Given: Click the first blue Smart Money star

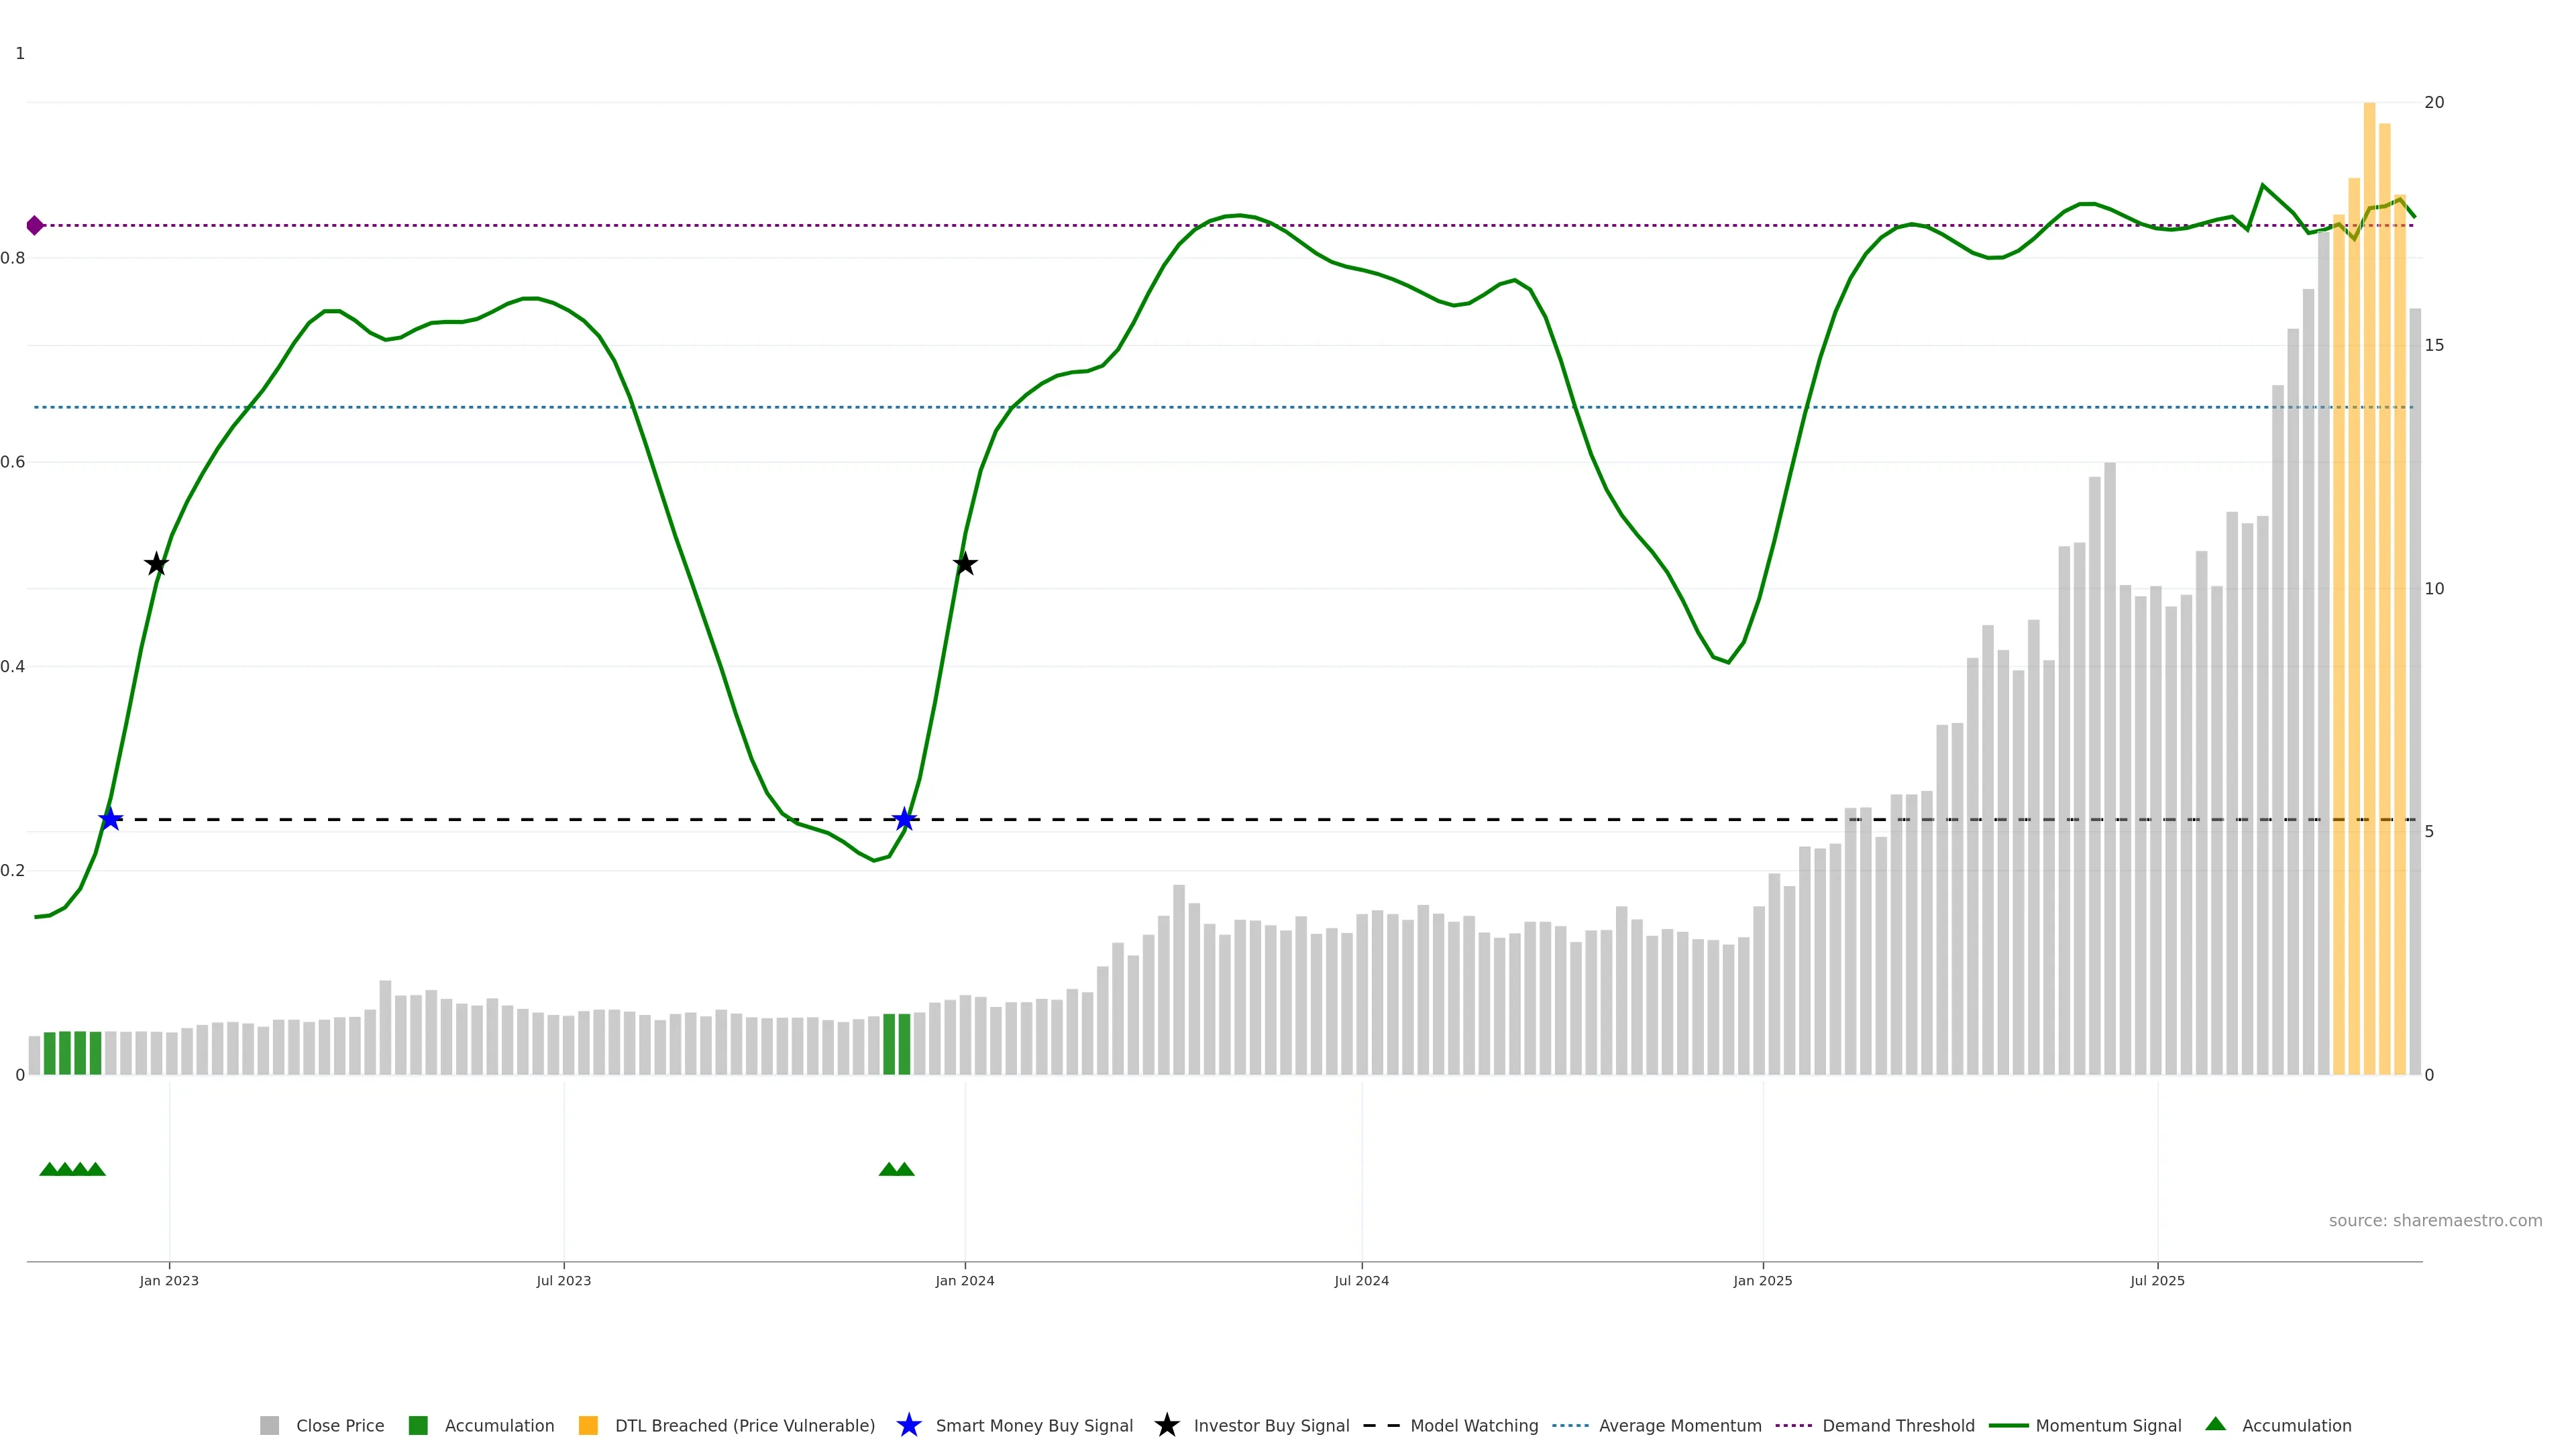Looking at the screenshot, I should point(110,819).
